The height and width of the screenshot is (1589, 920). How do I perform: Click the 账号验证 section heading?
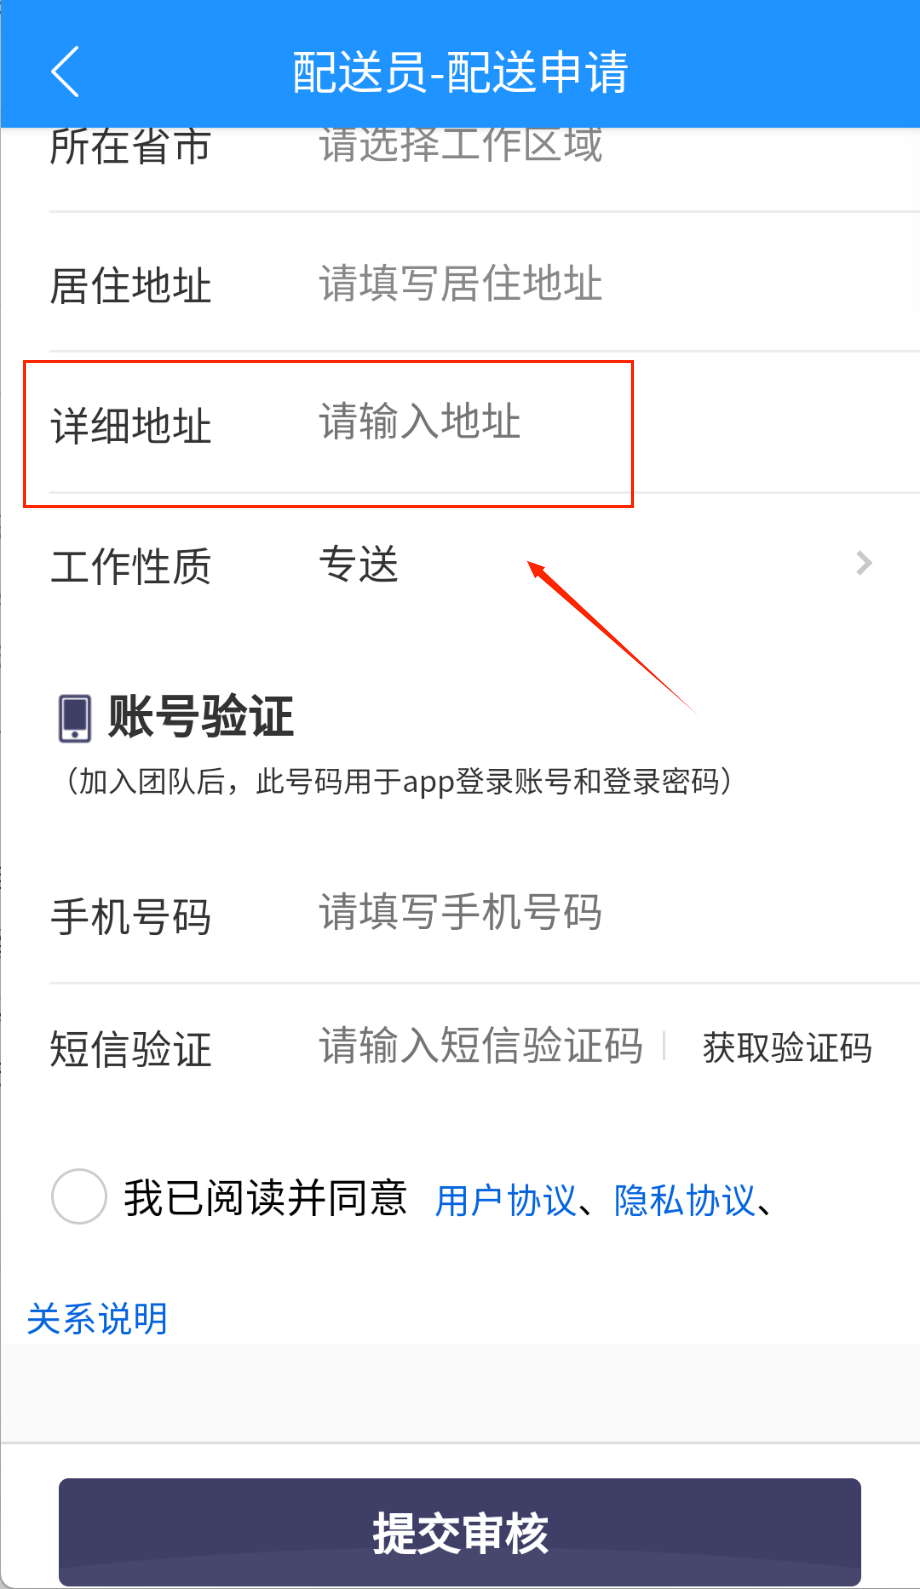pos(200,717)
